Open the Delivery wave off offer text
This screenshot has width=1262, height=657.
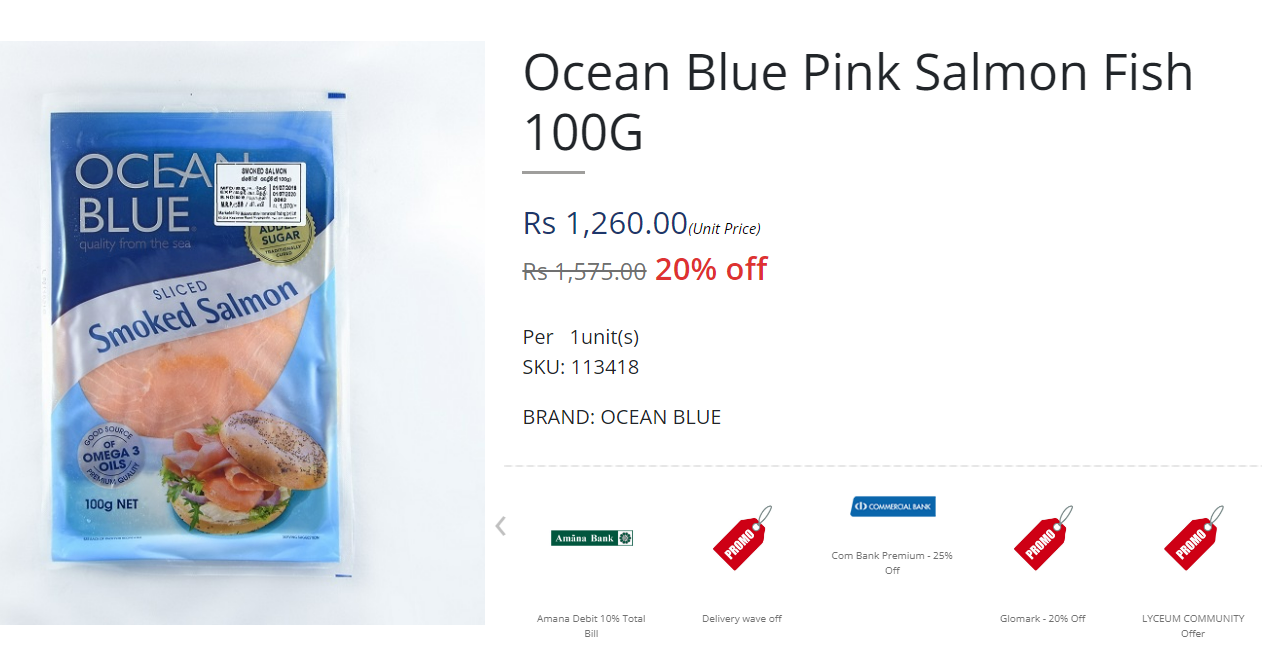[742, 619]
